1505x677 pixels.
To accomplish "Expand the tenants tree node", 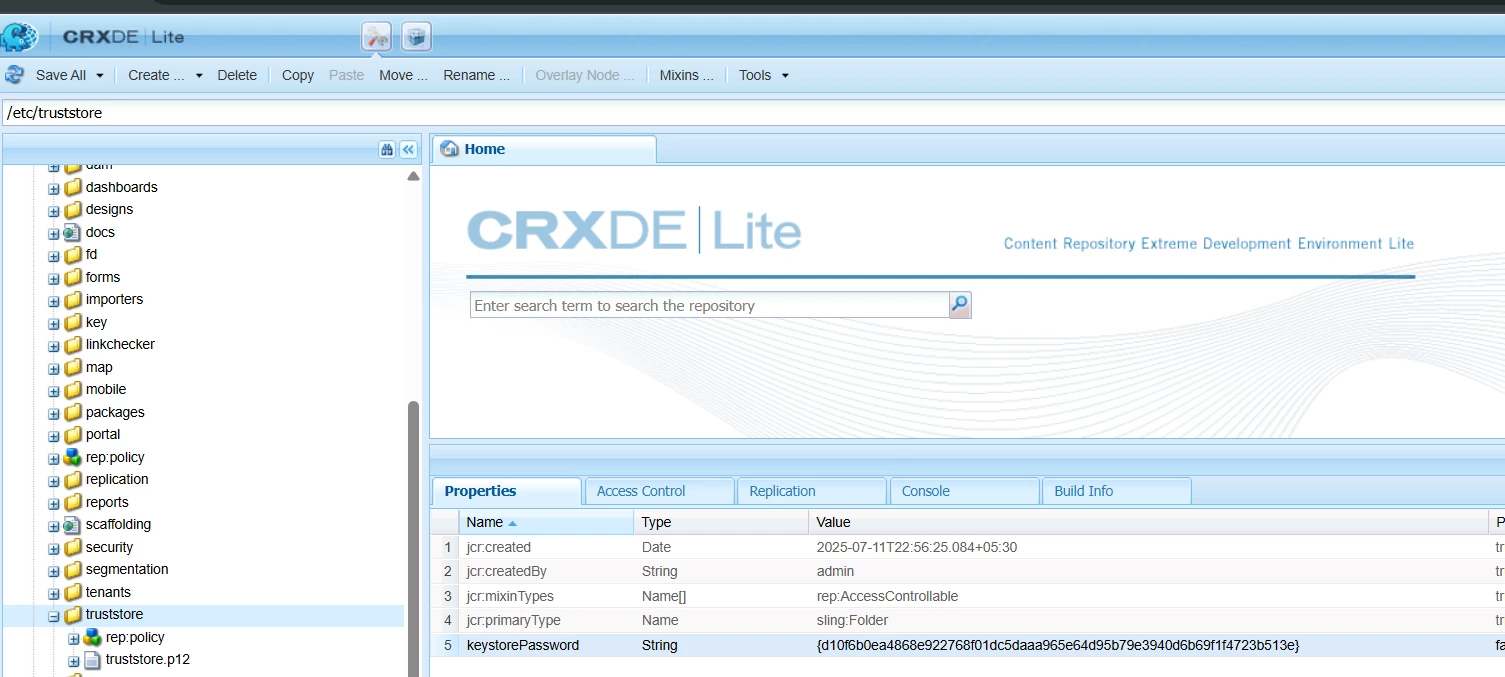I will point(54,592).
